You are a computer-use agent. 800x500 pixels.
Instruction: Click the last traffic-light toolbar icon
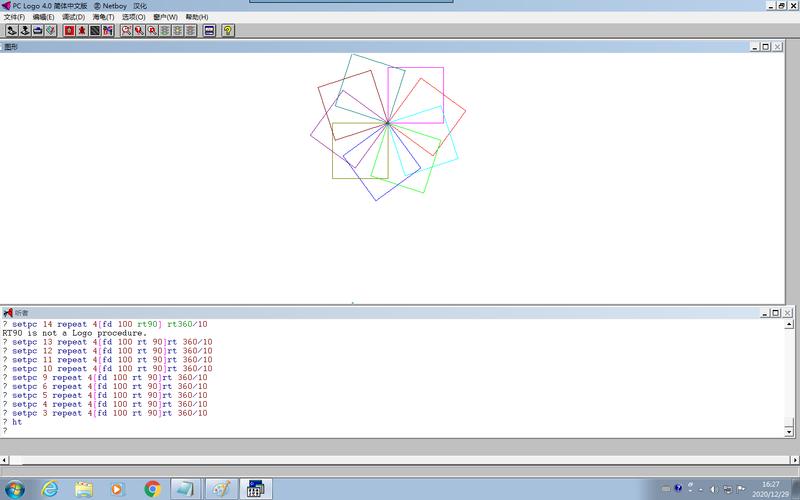(190, 31)
